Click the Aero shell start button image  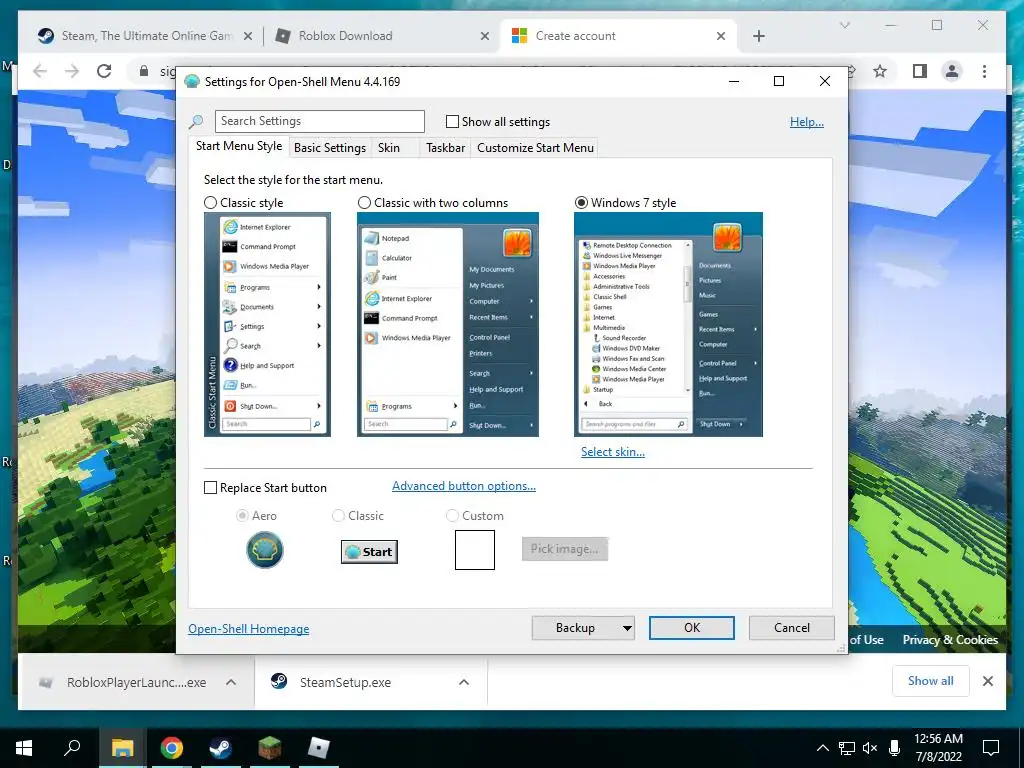coord(264,550)
